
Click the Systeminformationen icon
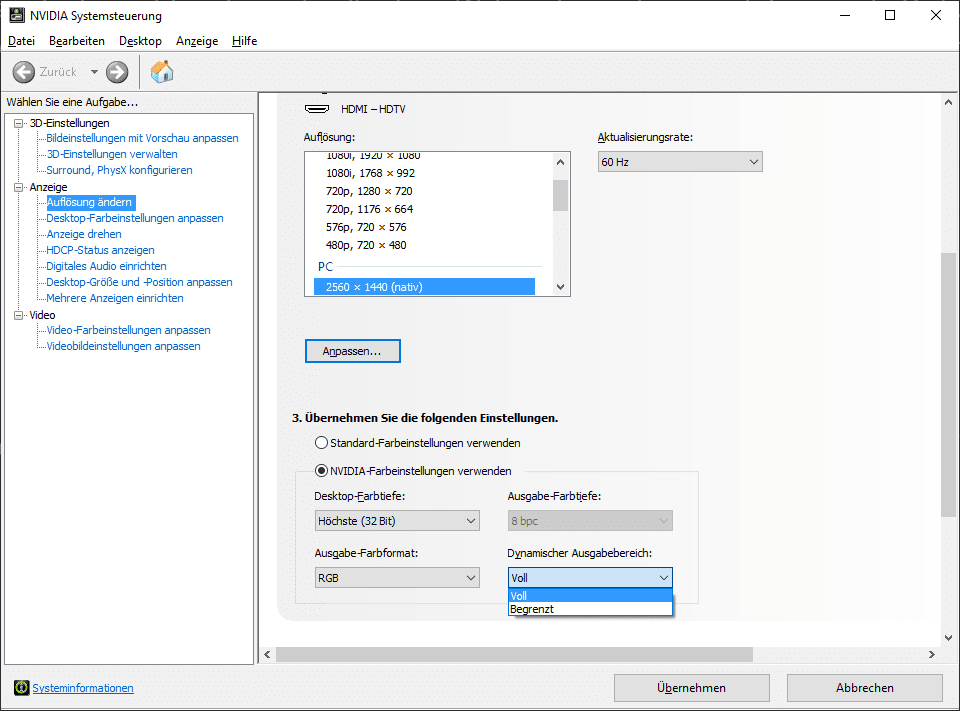[x=21, y=688]
